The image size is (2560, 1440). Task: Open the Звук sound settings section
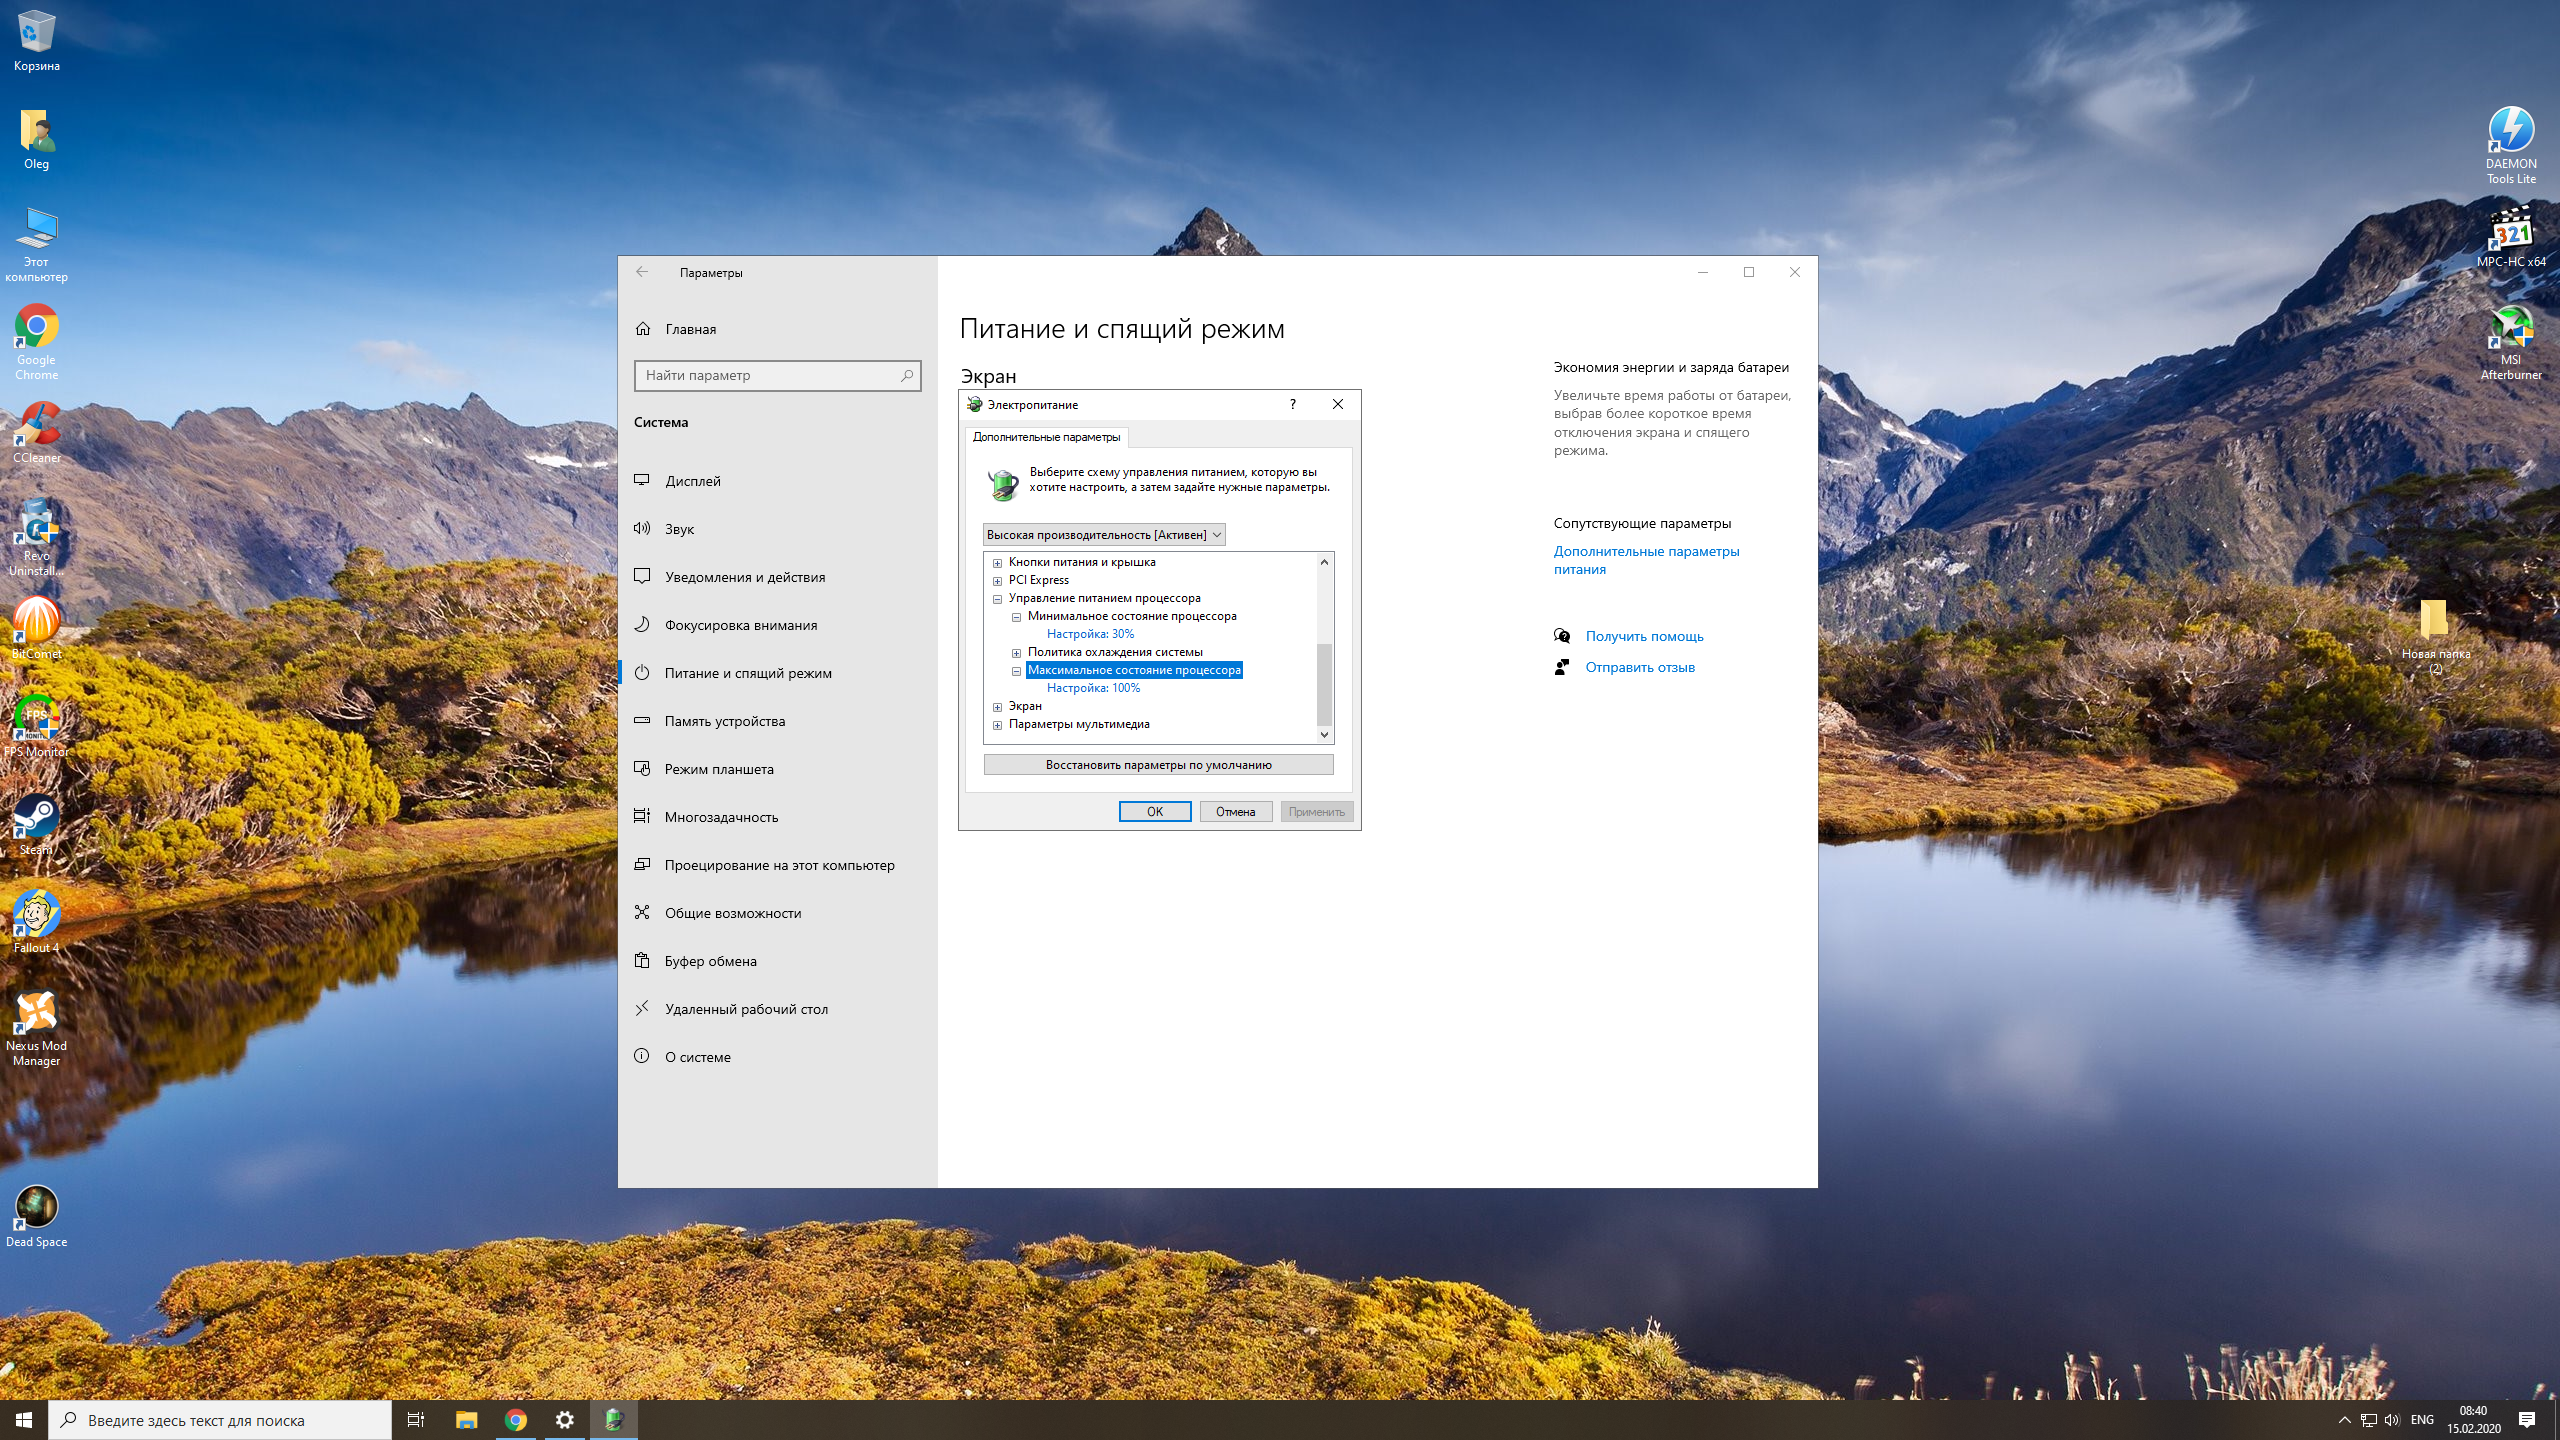click(x=679, y=529)
